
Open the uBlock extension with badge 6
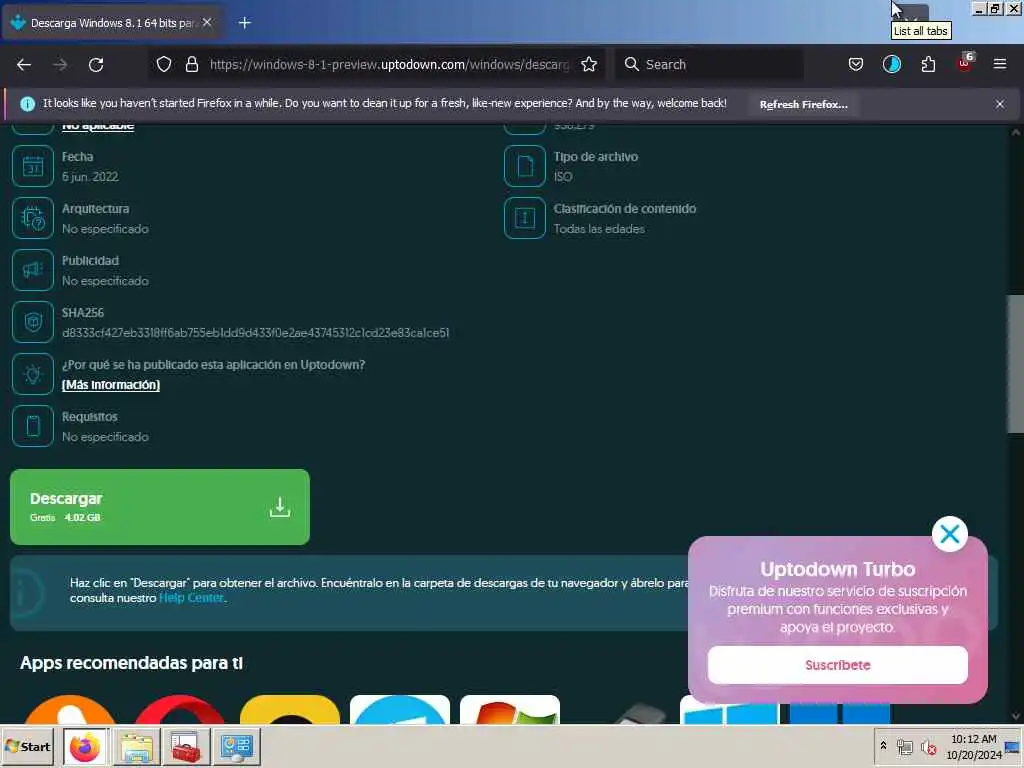pyautogui.click(x=965, y=64)
